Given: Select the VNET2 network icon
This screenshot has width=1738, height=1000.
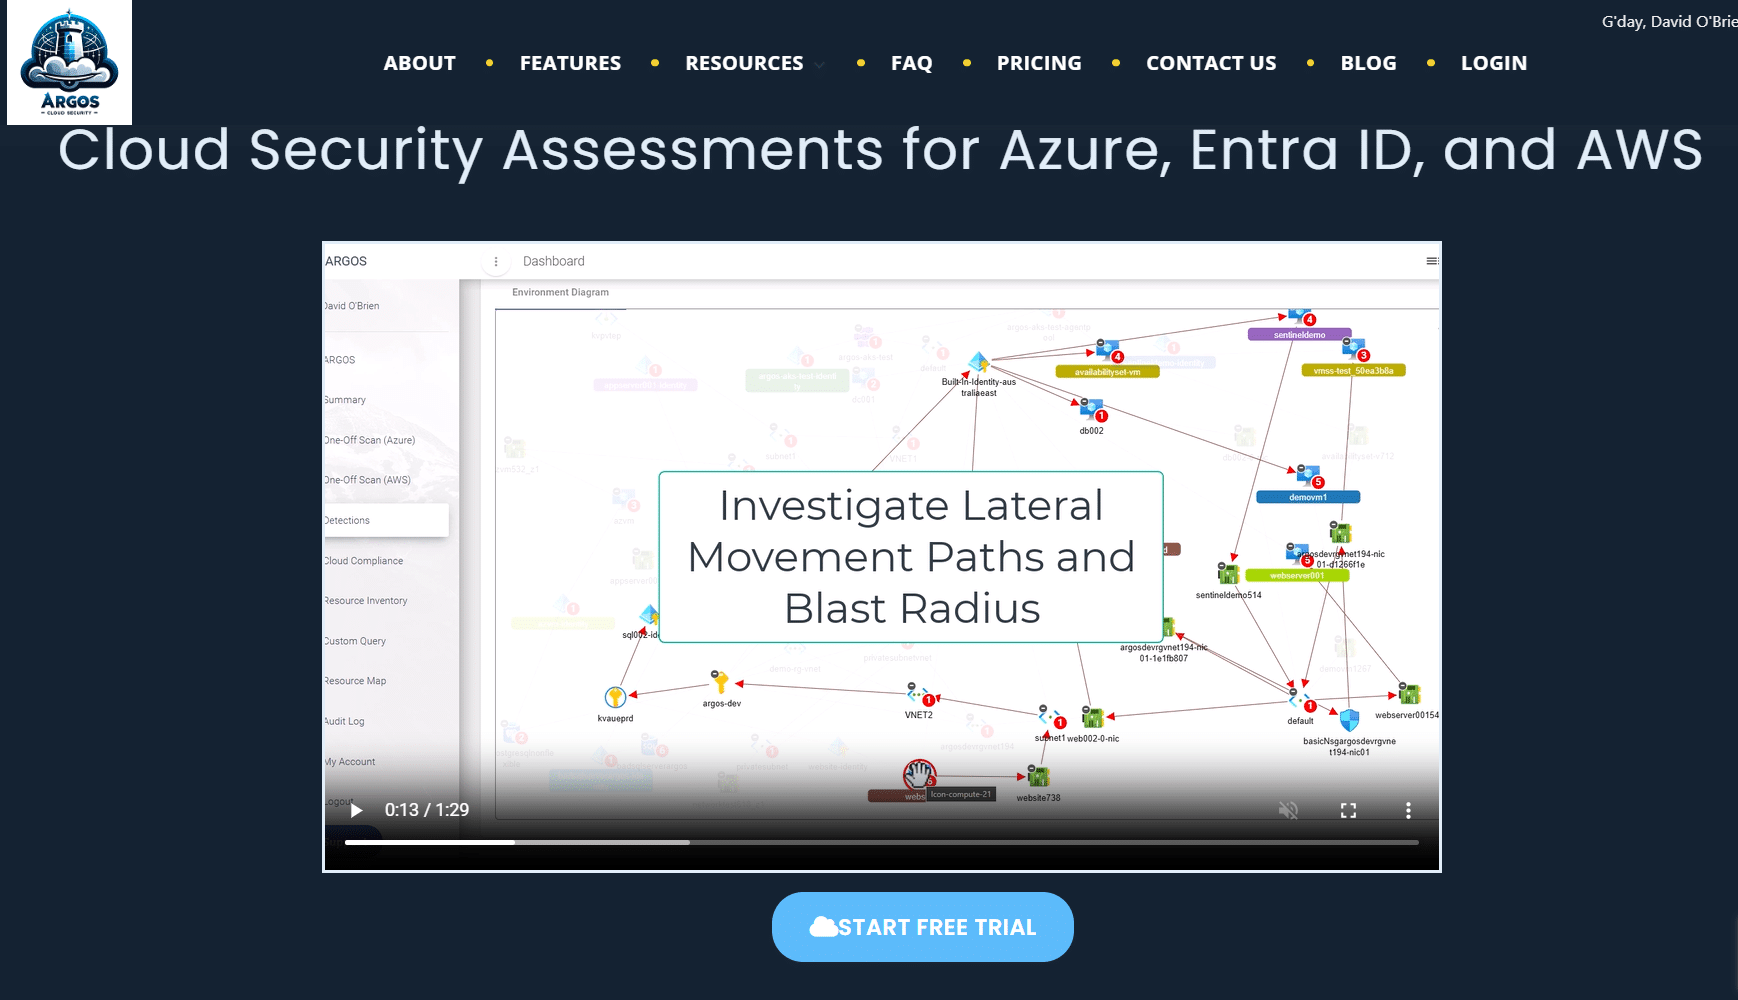Looking at the screenshot, I should [916, 693].
